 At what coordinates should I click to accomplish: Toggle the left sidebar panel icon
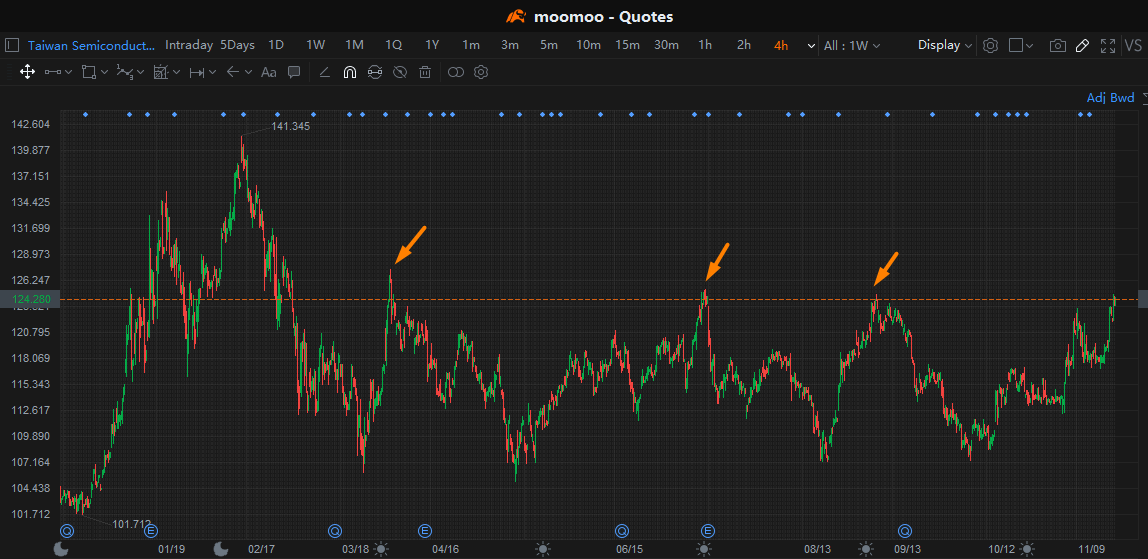coord(11,45)
